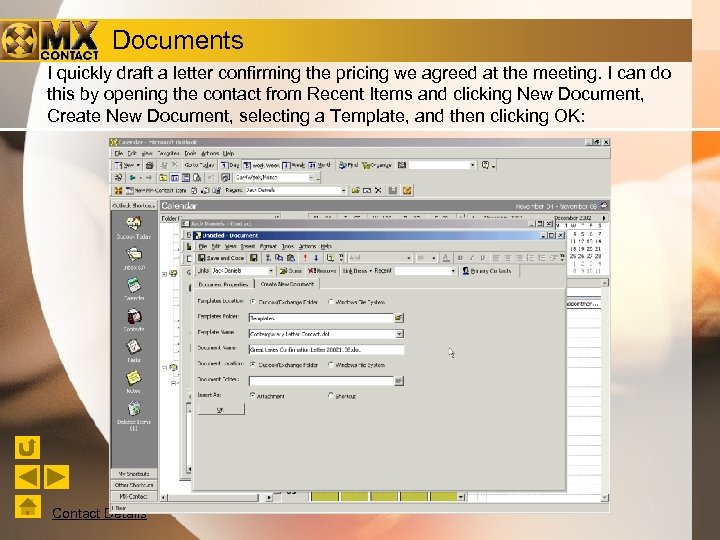
Task: Click the font color icon
Action: (445, 258)
